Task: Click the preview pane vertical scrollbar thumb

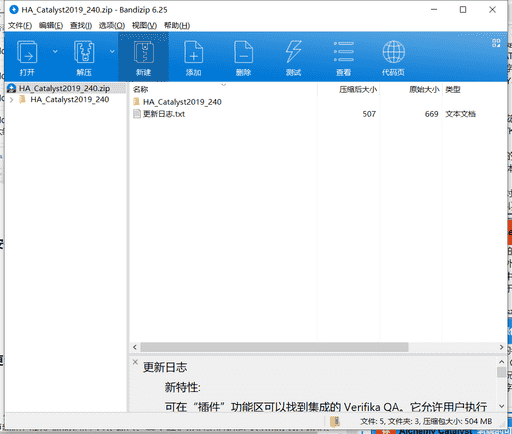Action: coord(501,372)
